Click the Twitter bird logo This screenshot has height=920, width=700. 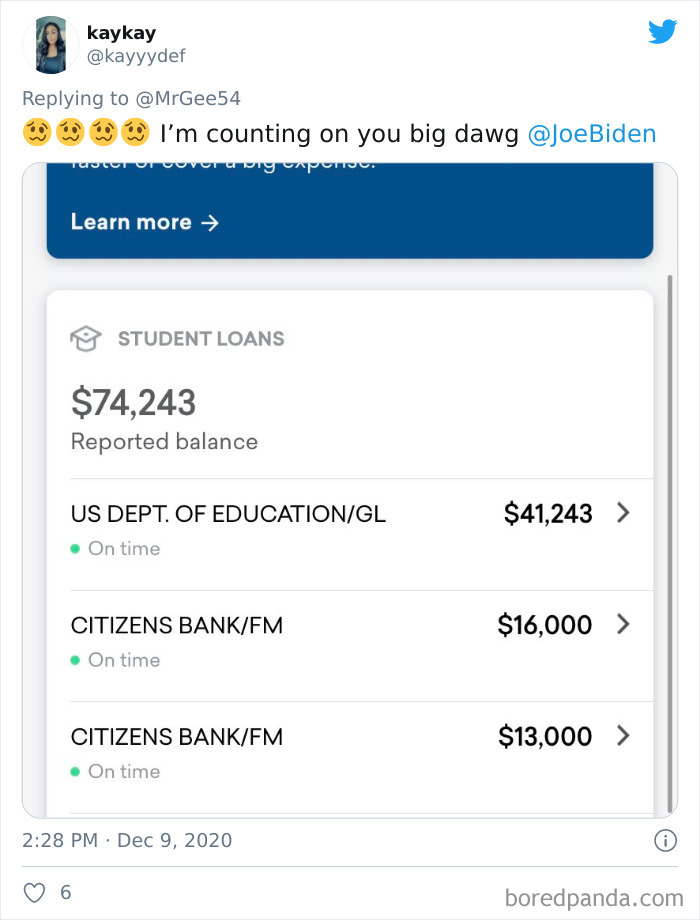coord(662,32)
